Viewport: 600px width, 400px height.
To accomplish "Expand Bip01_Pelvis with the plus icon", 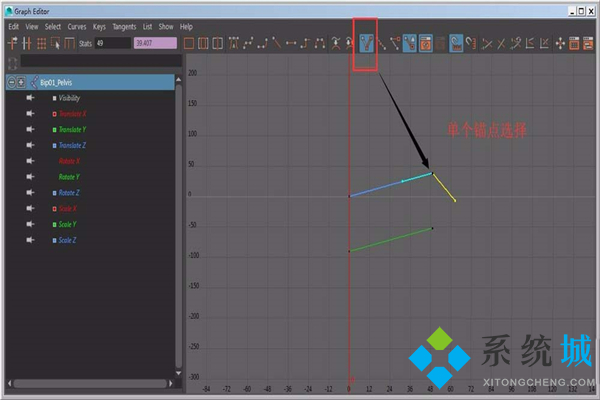I will pos(21,82).
